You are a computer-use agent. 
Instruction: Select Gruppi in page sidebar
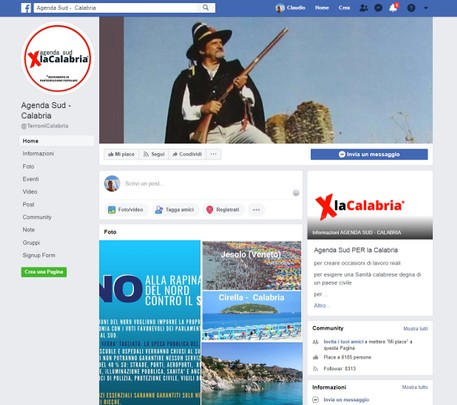tap(31, 242)
